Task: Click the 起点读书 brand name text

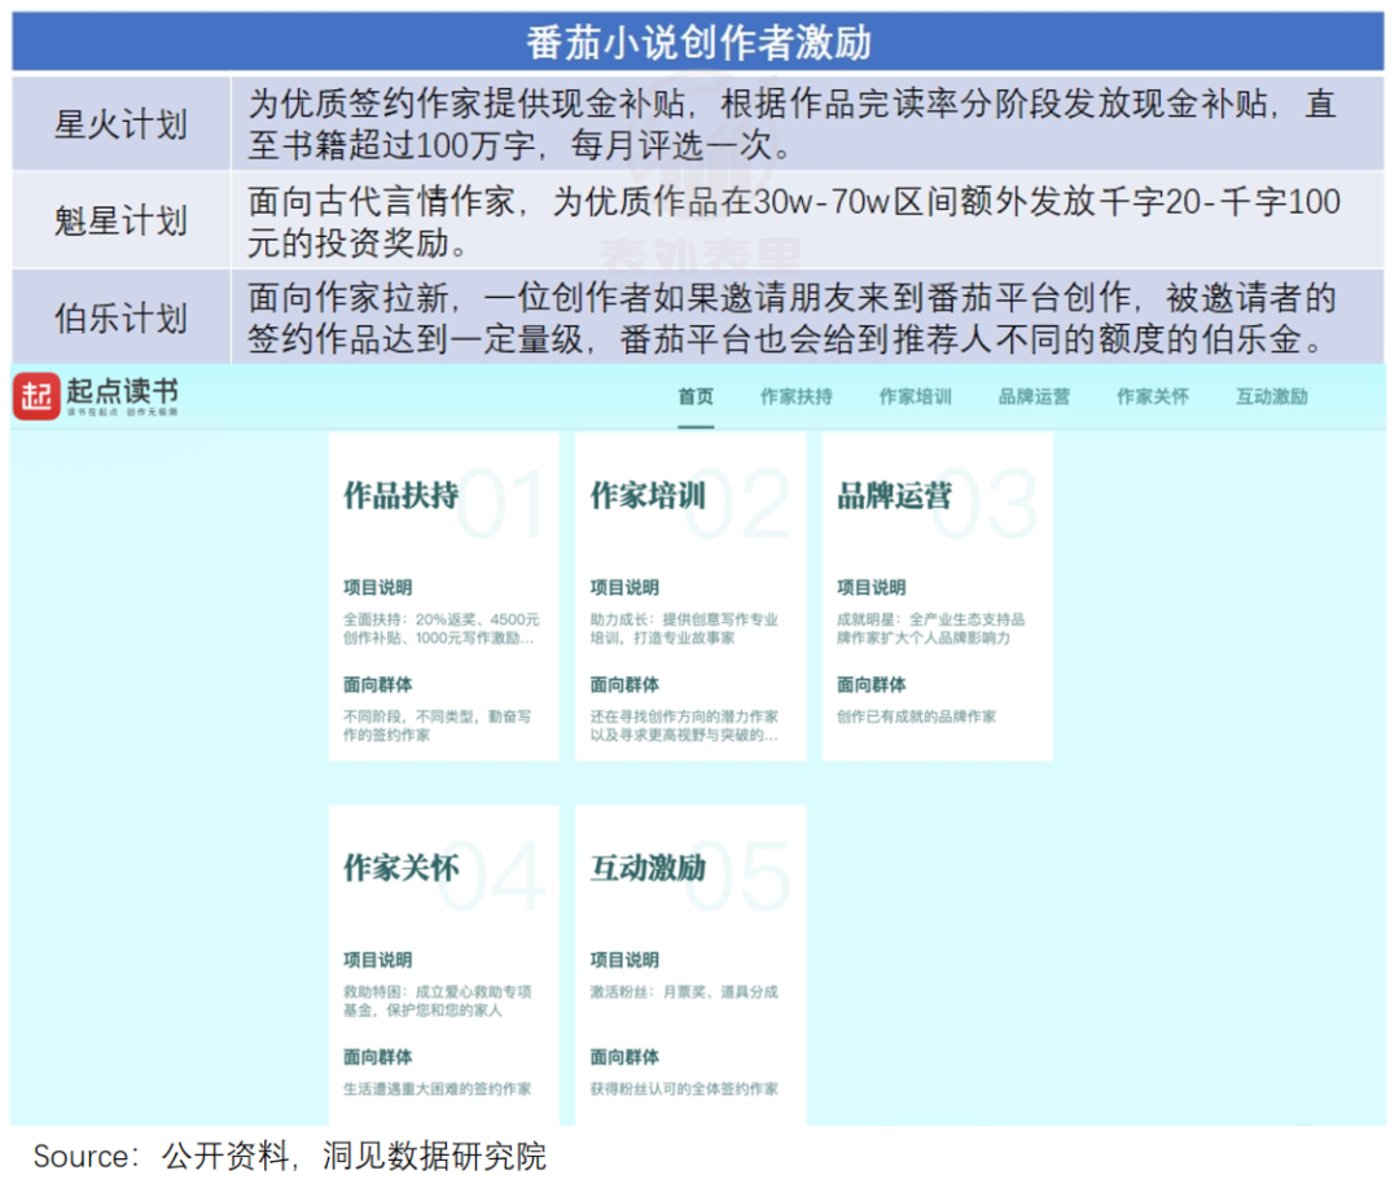Action: pyautogui.click(x=122, y=391)
